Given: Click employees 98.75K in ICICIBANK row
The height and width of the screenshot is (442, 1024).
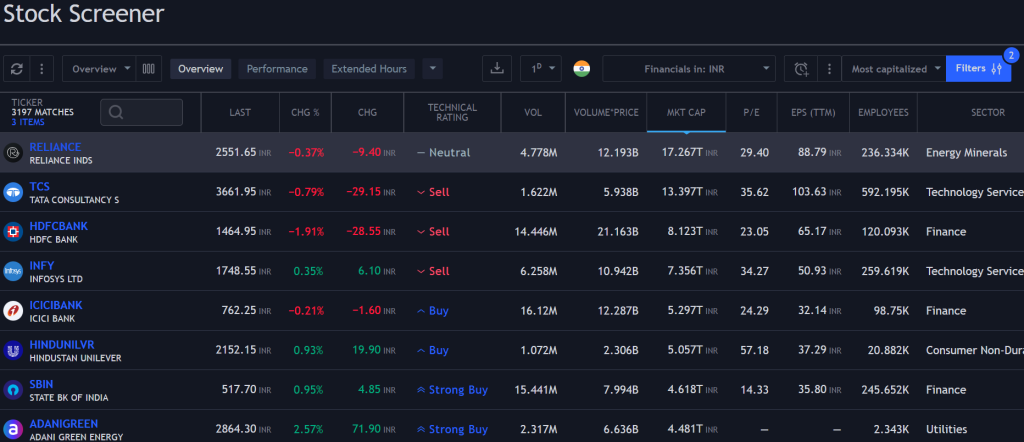Looking at the screenshot, I should tap(889, 311).
